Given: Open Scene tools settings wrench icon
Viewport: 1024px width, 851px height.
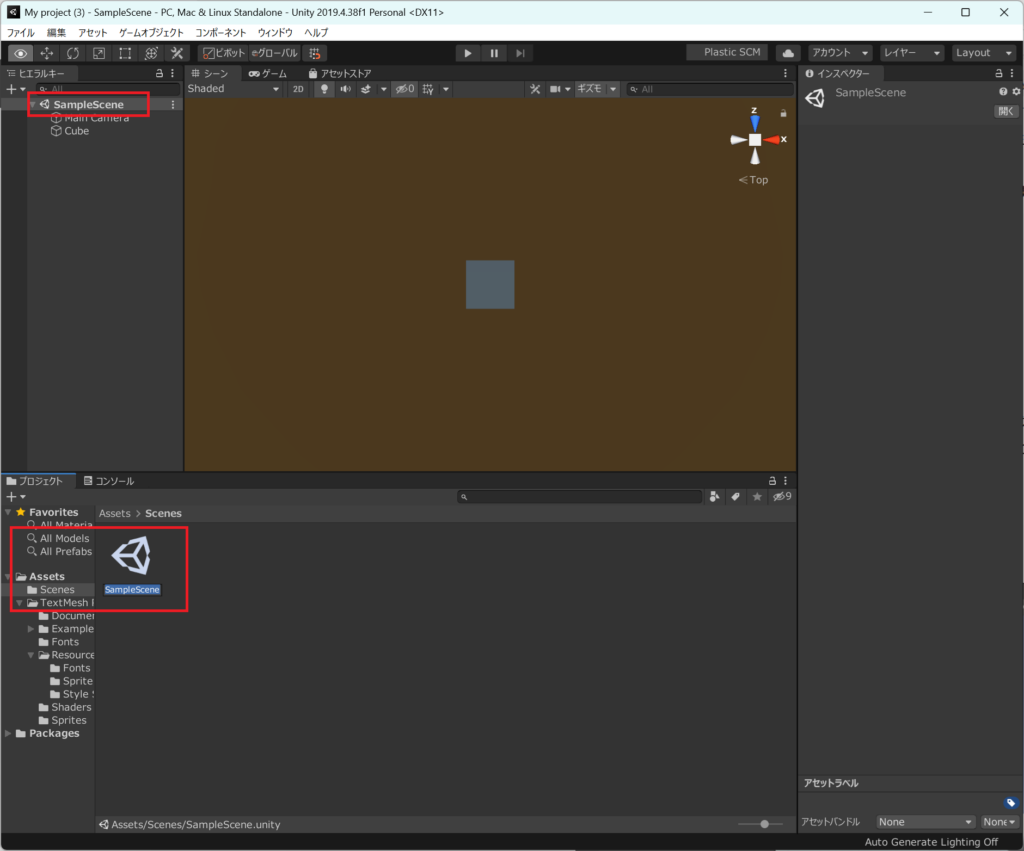Looking at the screenshot, I should click(x=535, y=89).
